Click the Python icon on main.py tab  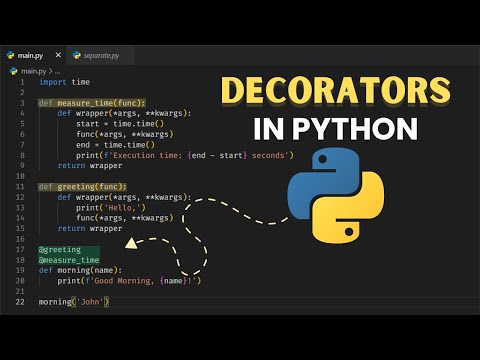click(x=11, y=55)
